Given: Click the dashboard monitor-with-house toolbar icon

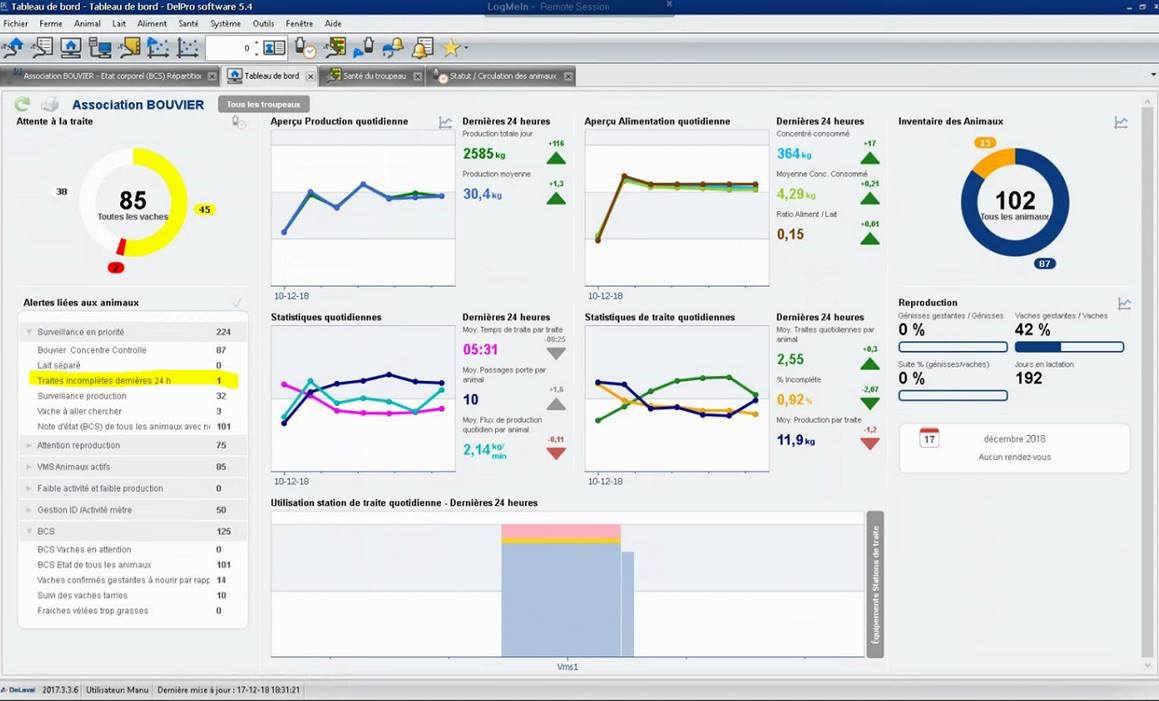Looking at the screenshot, I should click(71, 48).
